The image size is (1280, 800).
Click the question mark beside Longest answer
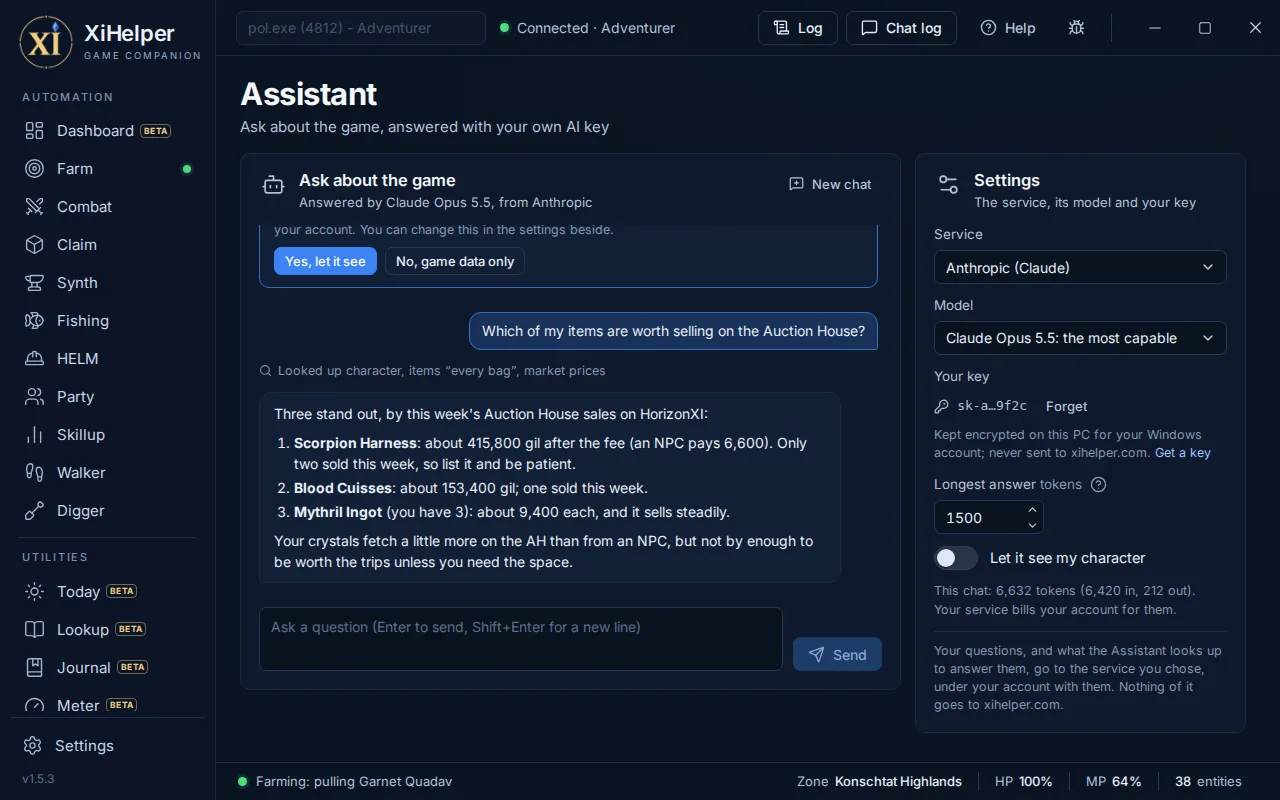[1098, 485]
